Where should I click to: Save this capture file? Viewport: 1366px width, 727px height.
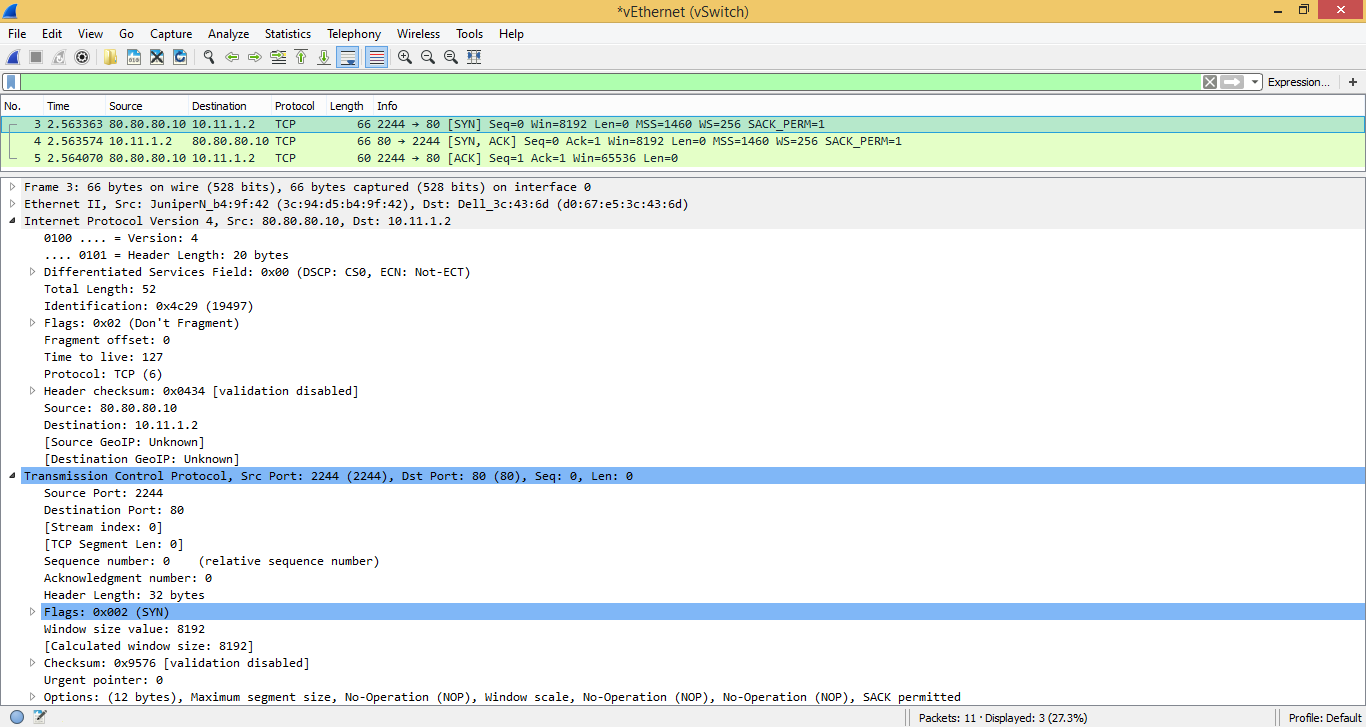coord(134,57)
